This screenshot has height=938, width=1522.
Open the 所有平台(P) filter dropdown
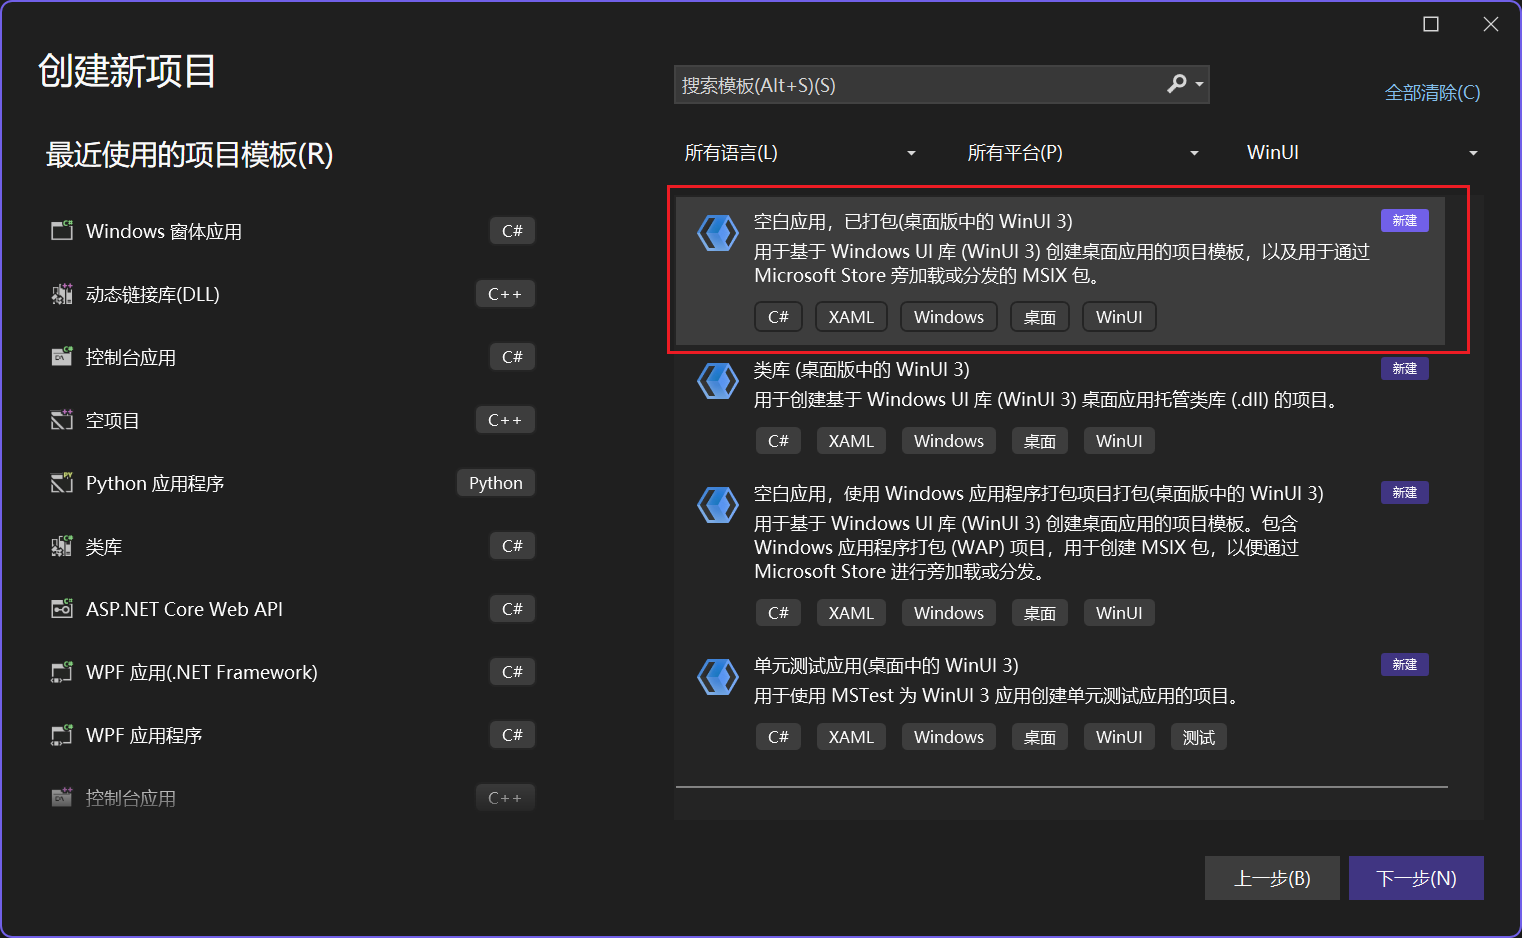click(1083, 153)
